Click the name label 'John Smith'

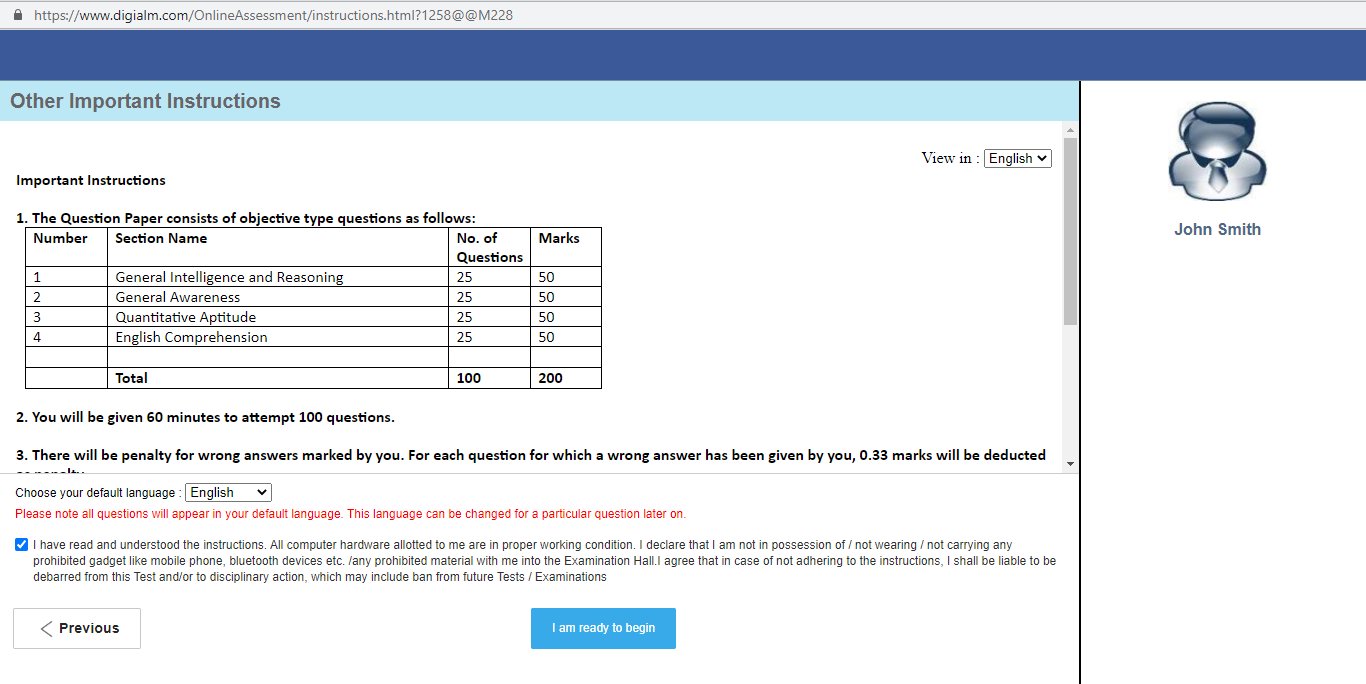pyautogui.click(x=1217, y=229)
